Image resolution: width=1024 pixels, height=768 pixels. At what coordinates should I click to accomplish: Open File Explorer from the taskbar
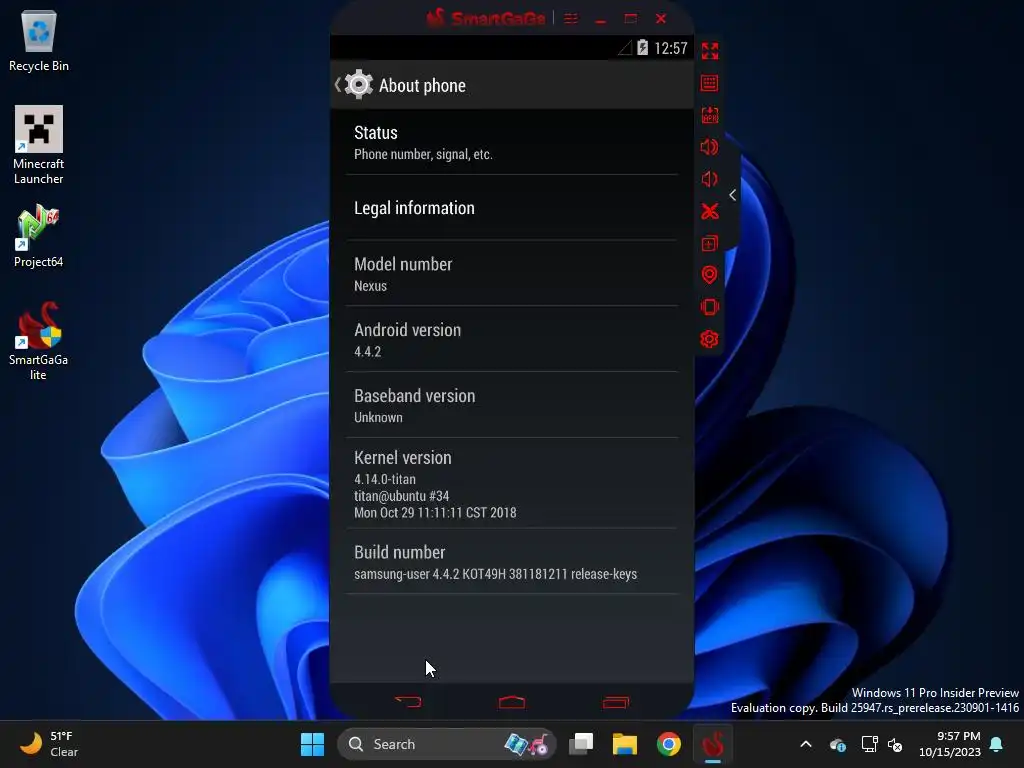pos(625,744)
